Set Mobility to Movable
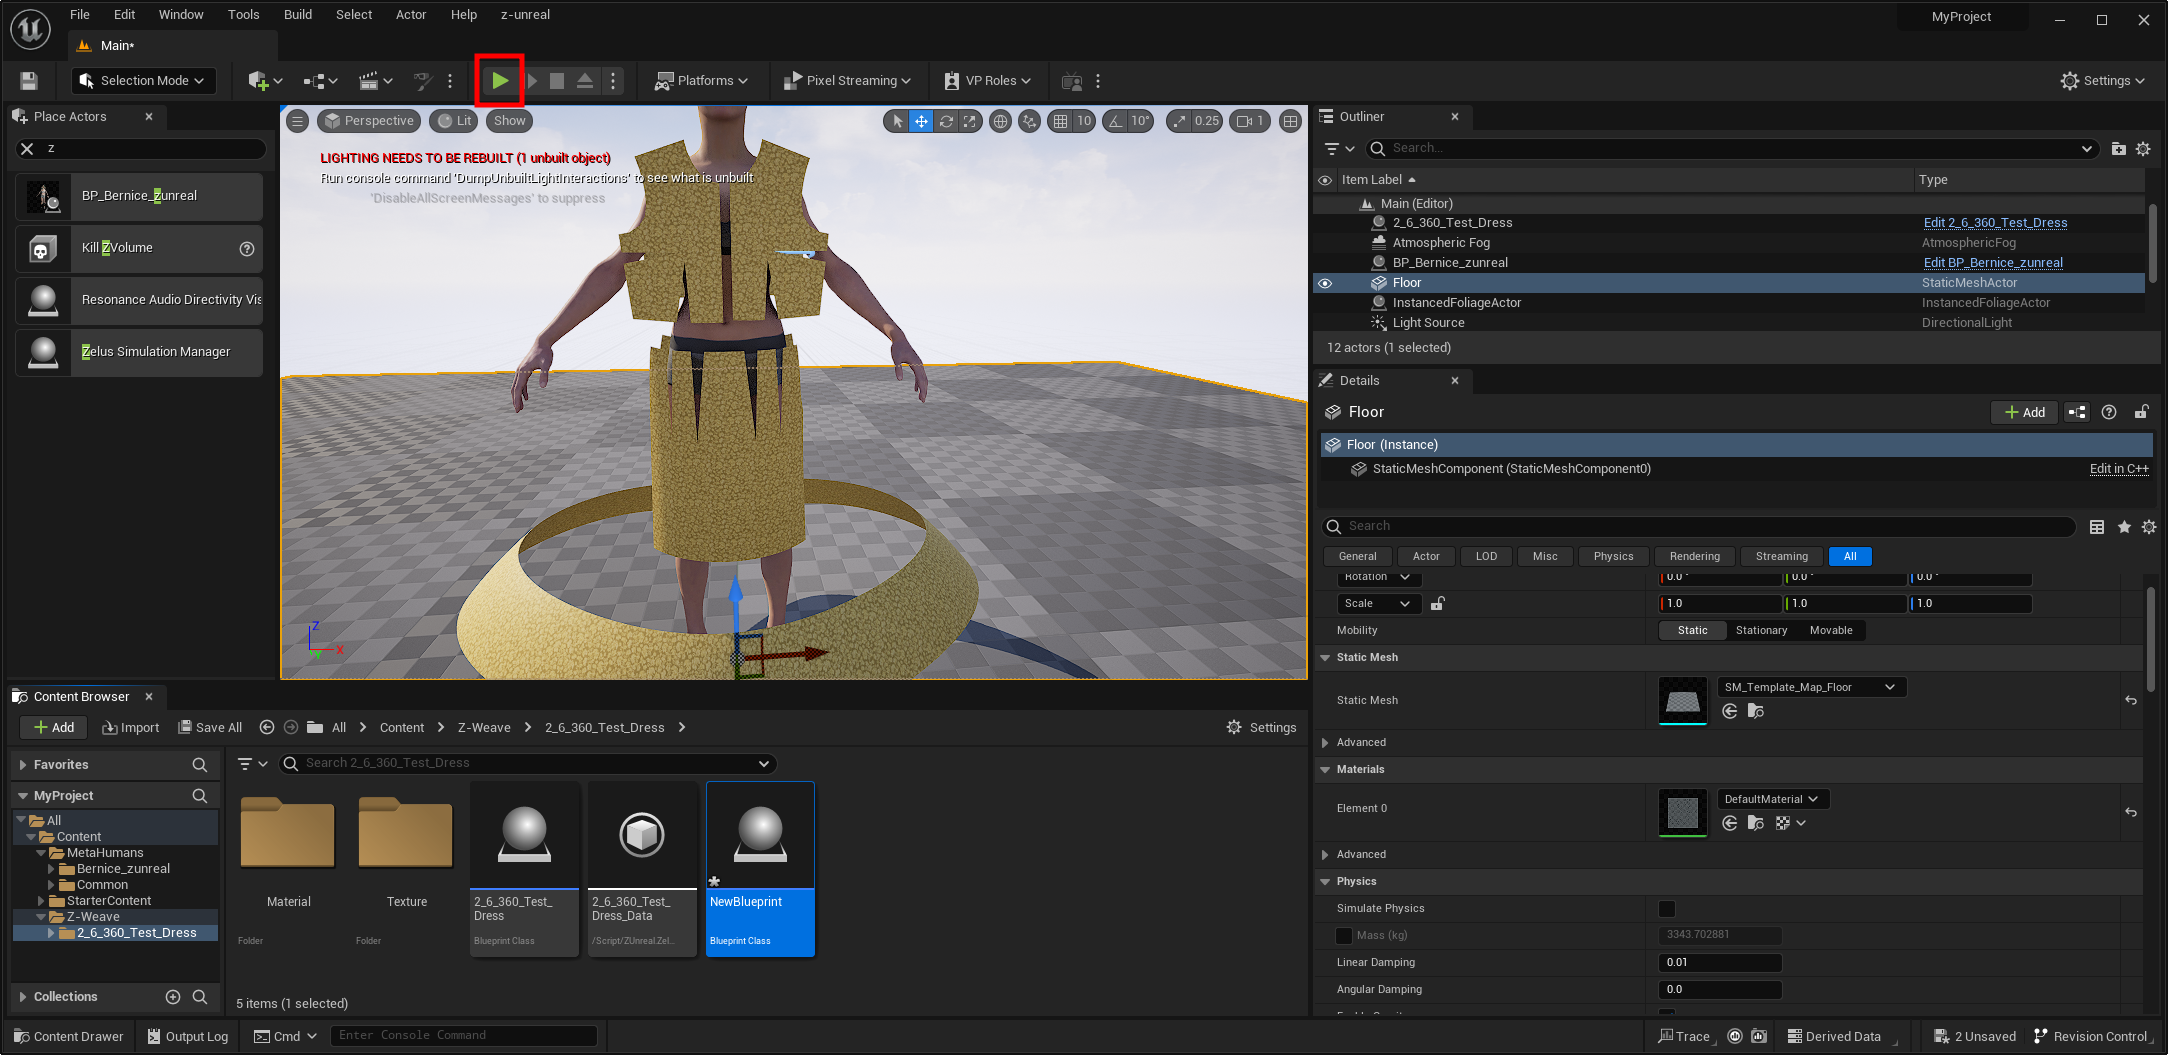2168x1055 pixels. coord(1831,630)
